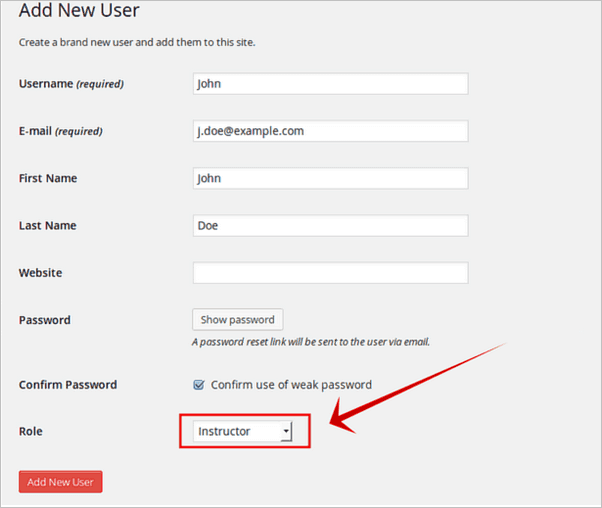The image size is (602, 508).
Task: Select the Last Name text field
Action: pos(330,225)
